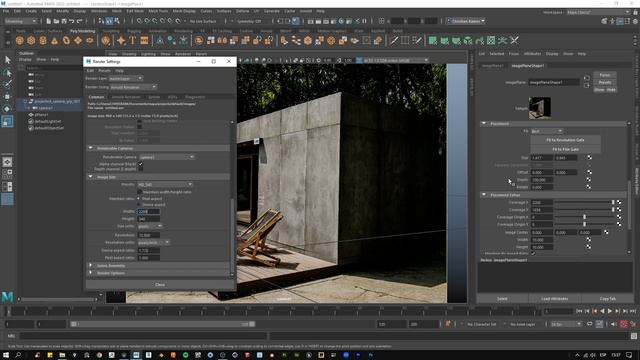This screenshot has height=360, width=640.
Task: Select the poly torus shelf icon
Action: 66,40
